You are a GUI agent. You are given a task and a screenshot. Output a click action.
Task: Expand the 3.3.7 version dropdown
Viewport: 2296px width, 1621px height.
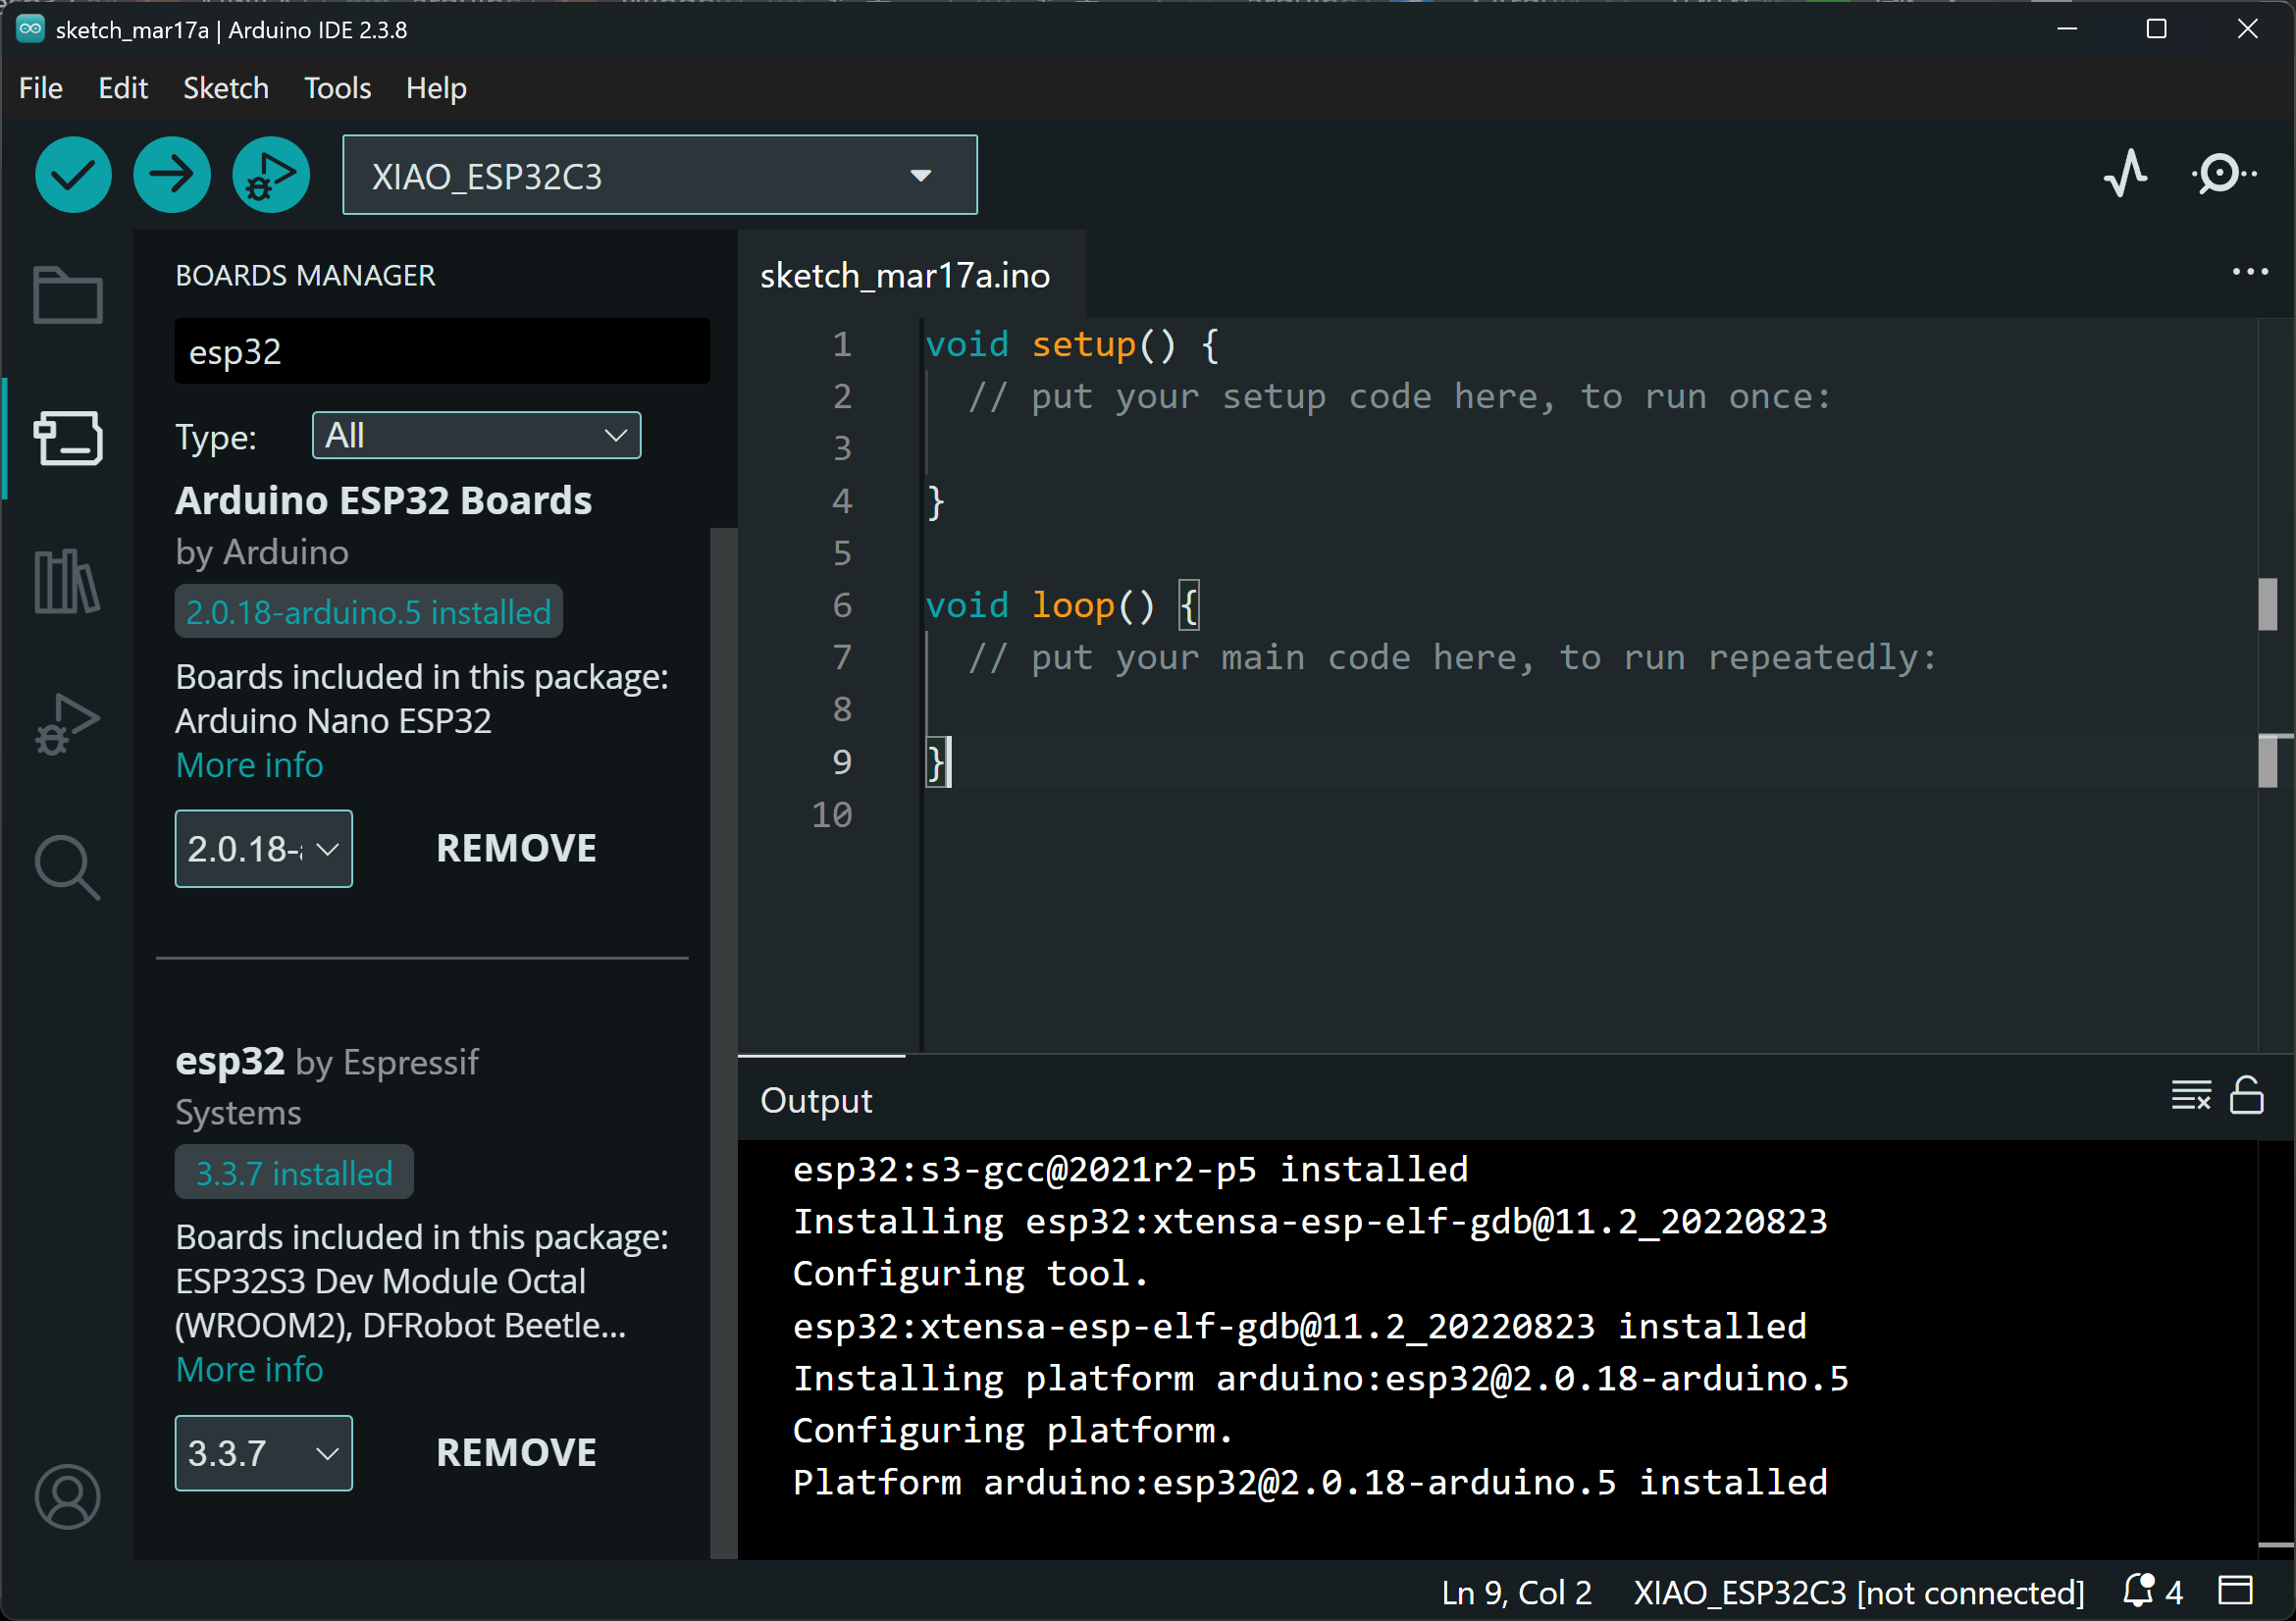263,1453
